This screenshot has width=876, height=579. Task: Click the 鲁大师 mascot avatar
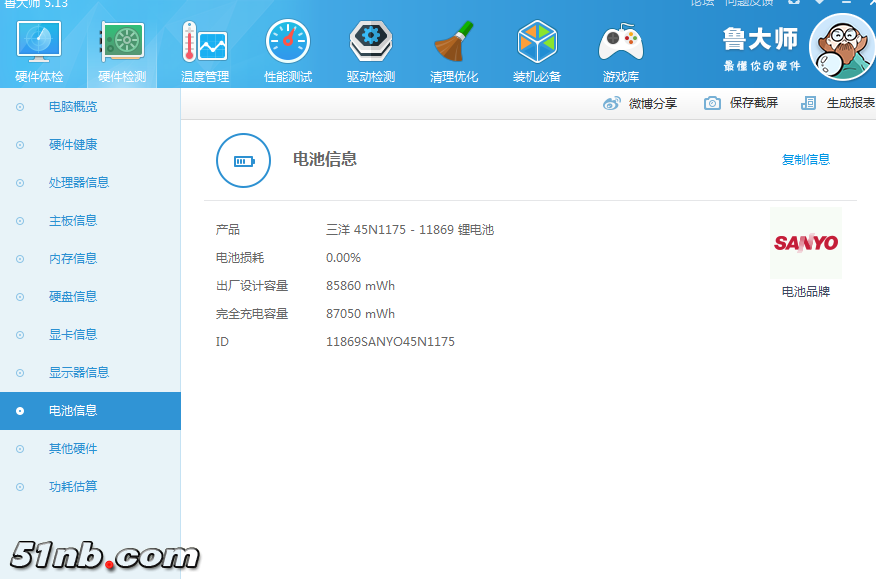[x=841, y=48]
